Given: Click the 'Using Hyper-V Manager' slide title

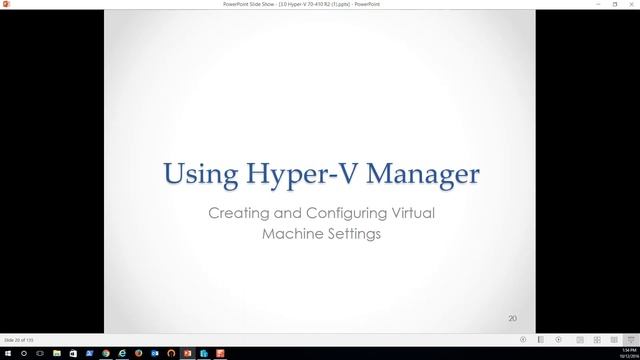Looking at the screenshot, I should 321,175.
